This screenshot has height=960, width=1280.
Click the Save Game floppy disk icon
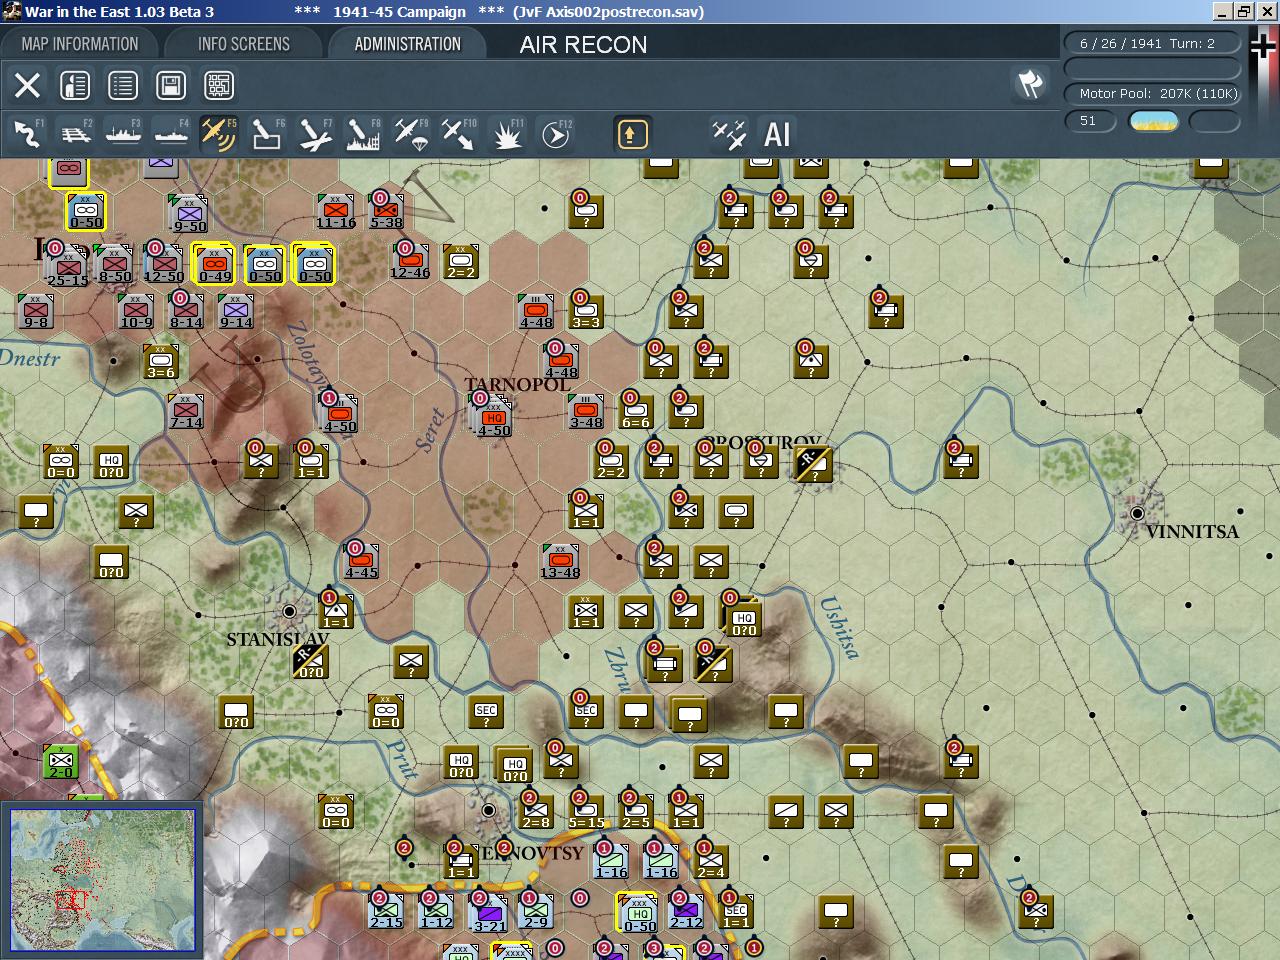point(171,85)
